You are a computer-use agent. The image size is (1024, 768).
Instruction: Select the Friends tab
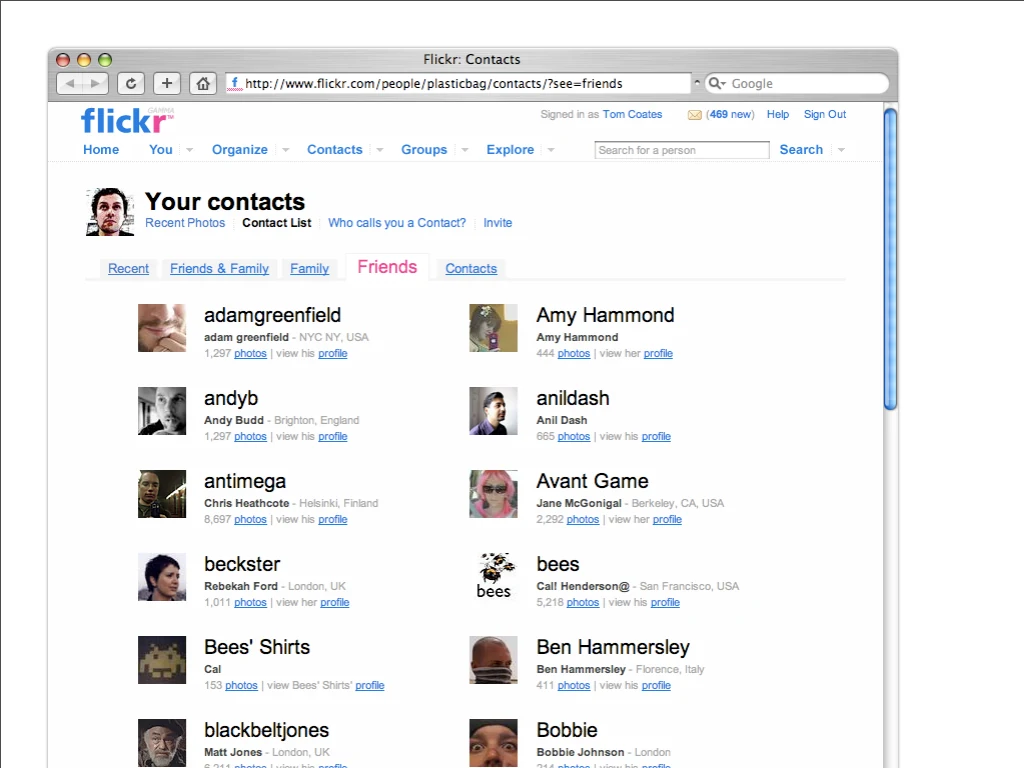(387, 267)
